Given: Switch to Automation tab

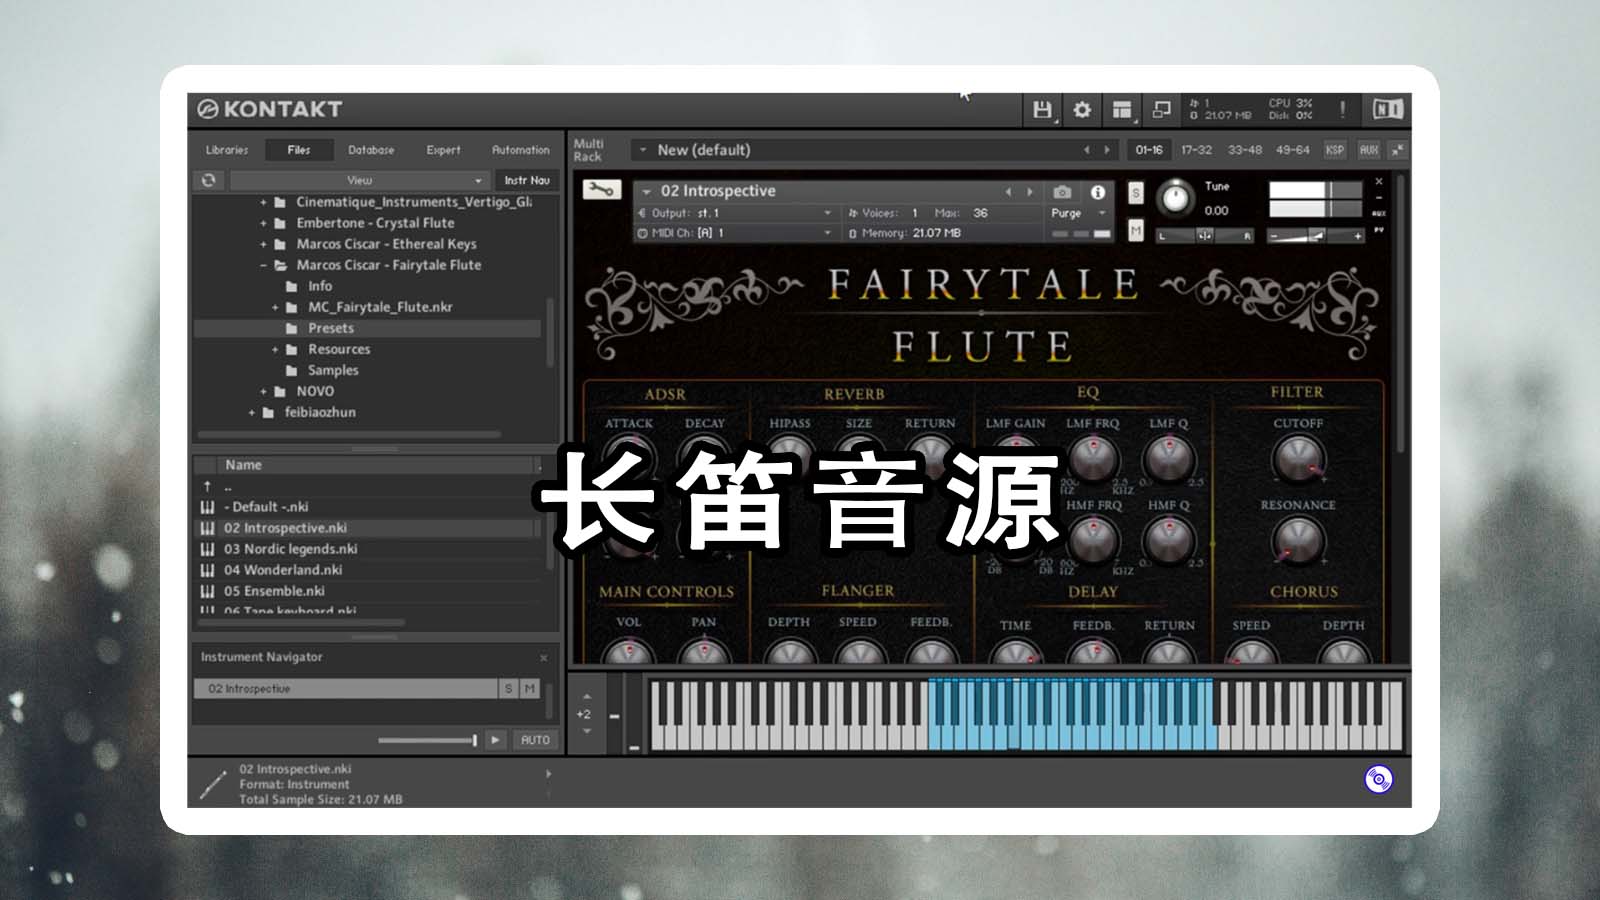Looking at the screenshot, I should click(x=520, y=150).
